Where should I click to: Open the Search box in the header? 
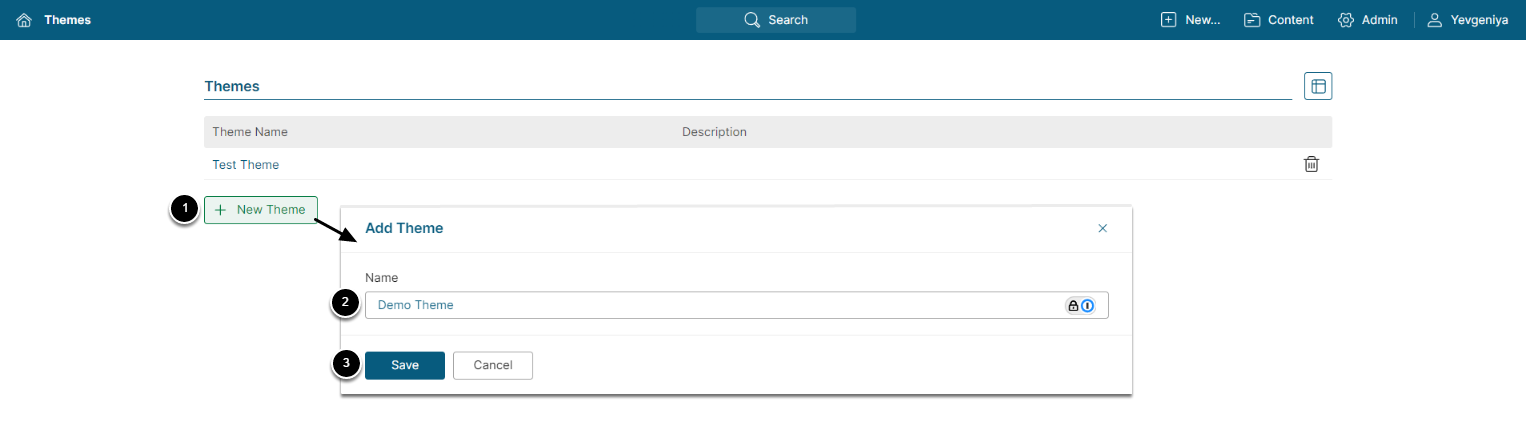(x=776, y=20)
